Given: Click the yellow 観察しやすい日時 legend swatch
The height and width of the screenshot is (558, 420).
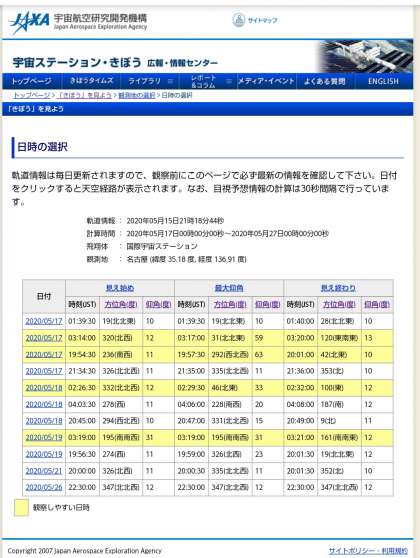Looking at the screenshot, I should coord(21,507).
